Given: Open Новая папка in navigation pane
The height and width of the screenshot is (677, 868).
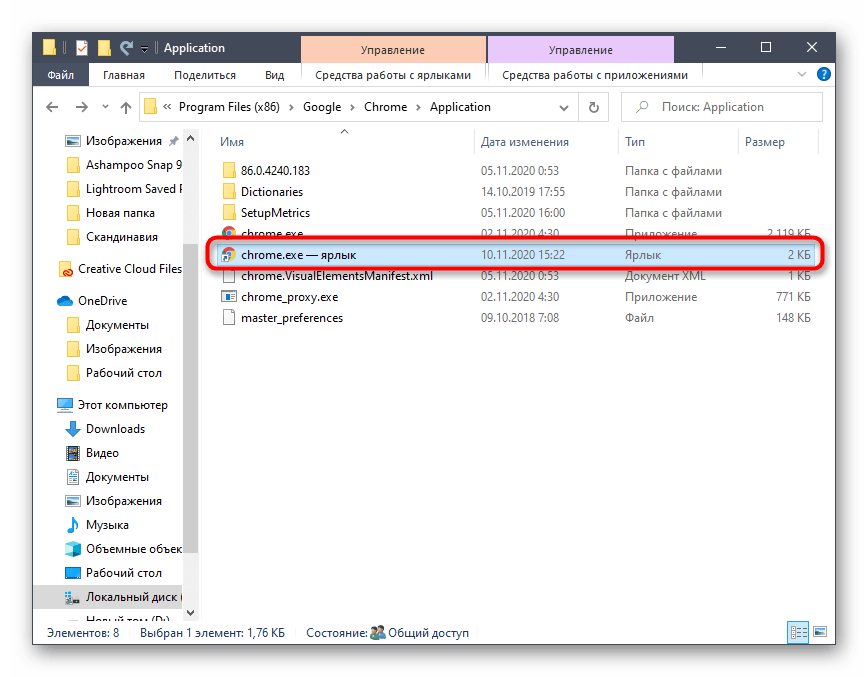Looking at the screenshot, I should [x=120, y=213].
